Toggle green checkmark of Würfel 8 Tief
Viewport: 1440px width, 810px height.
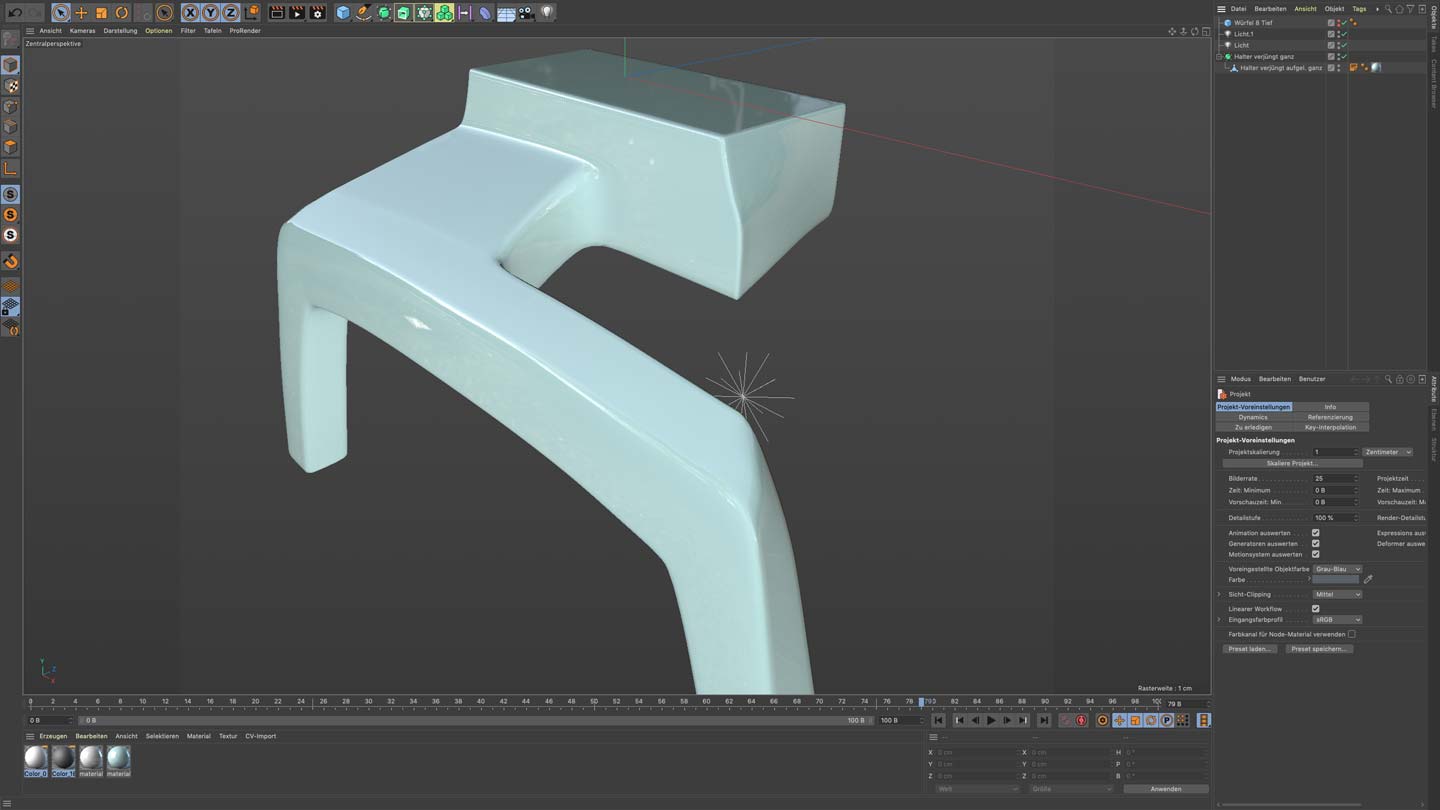click(x=1344, y=22)
